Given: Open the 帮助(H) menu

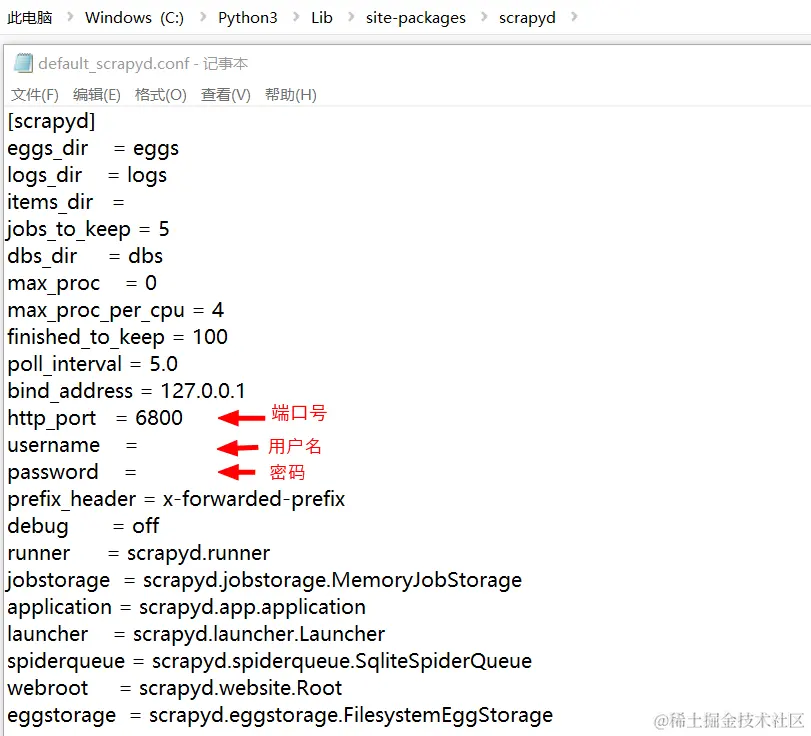Looking at the screenshot, I should 291,95.
